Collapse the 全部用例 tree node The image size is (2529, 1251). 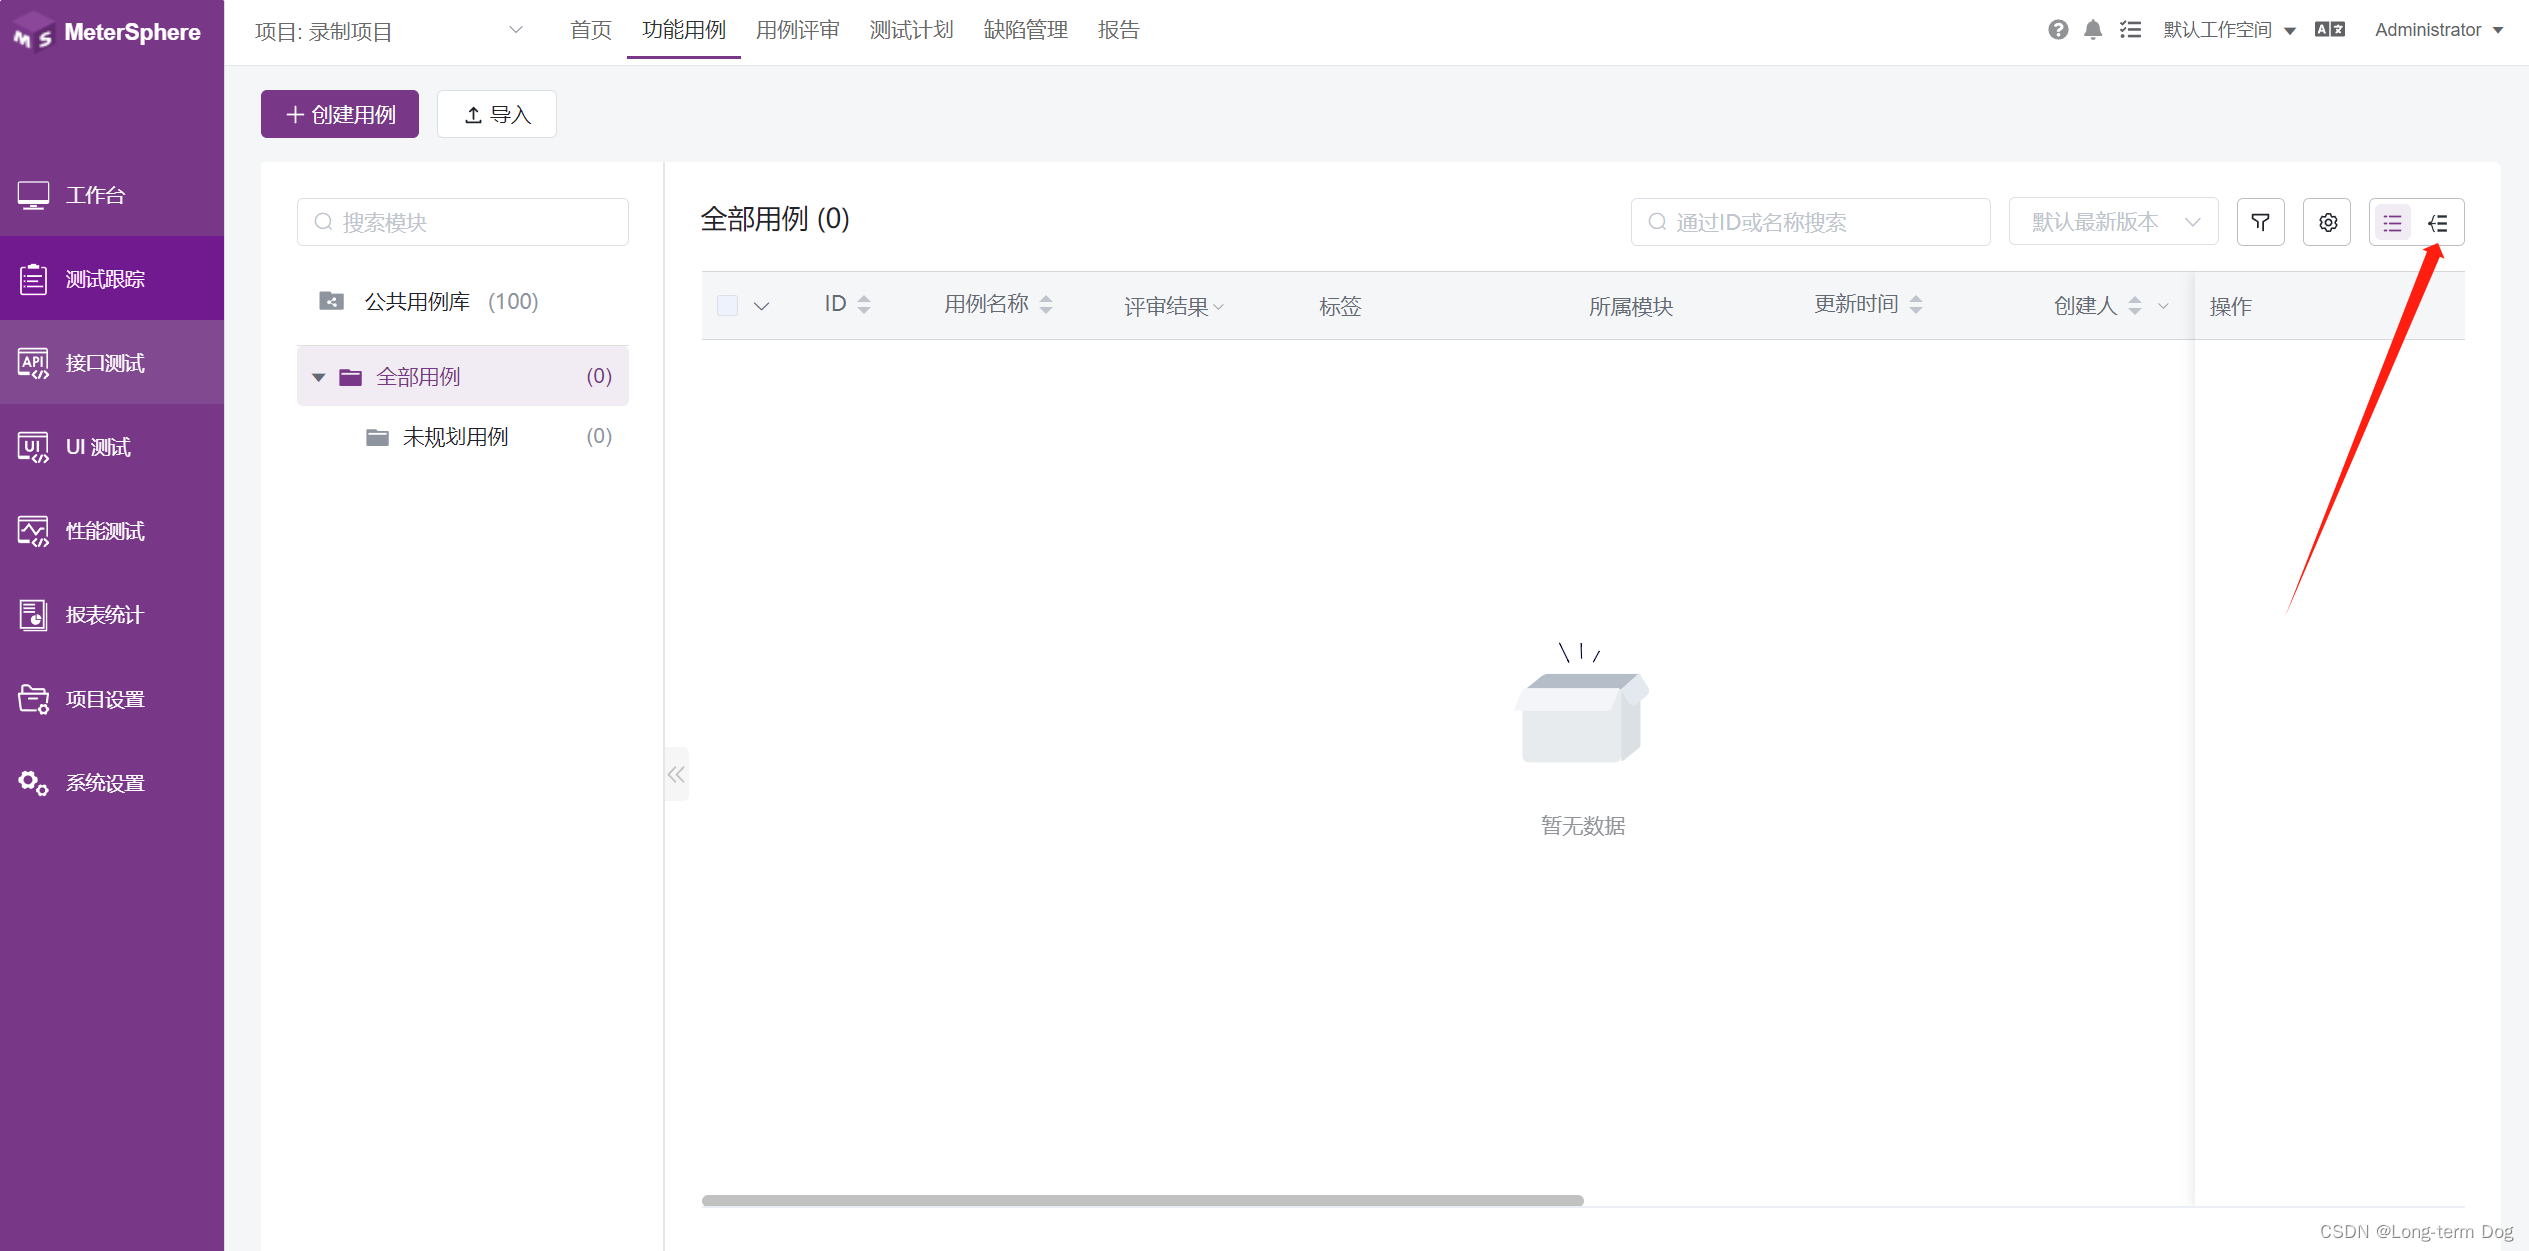coord(319,377)
